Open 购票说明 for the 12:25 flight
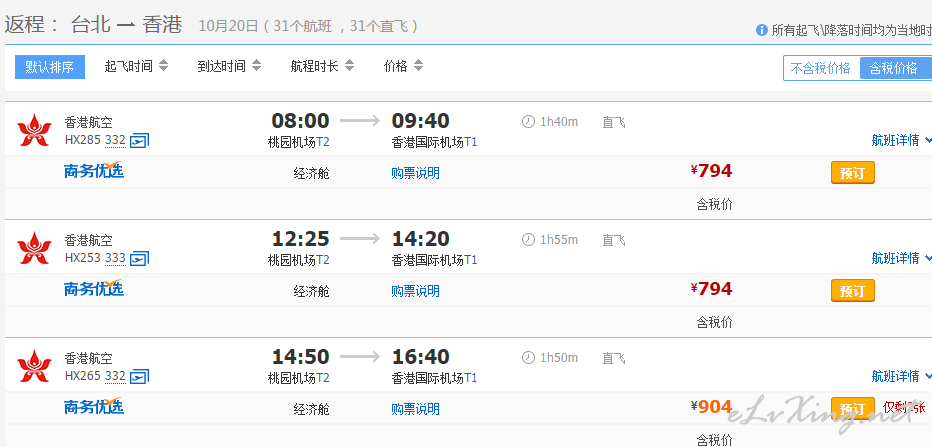The height and width of the screenshot is (447, 932). click(415, 291)
